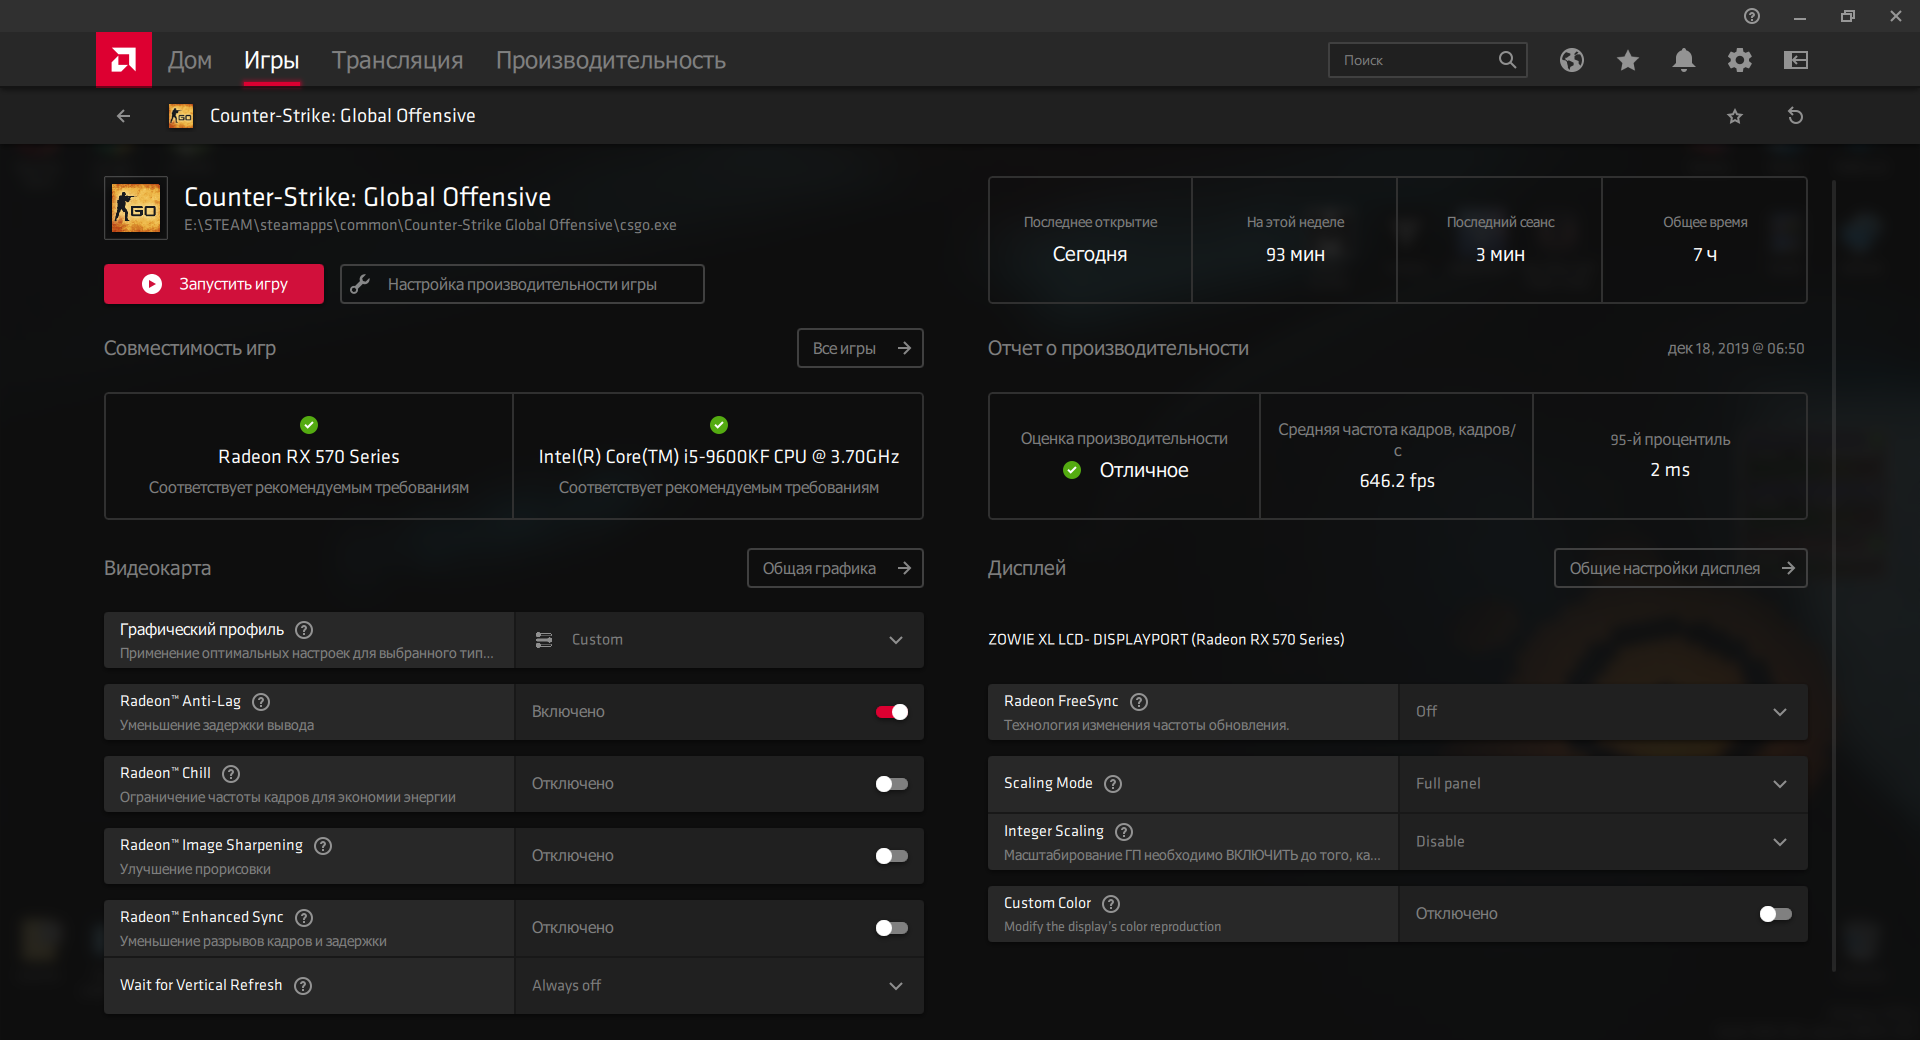Show help for Radeon Enhanced Sync
The image size is (1920, 1040).
coord(305,918)
